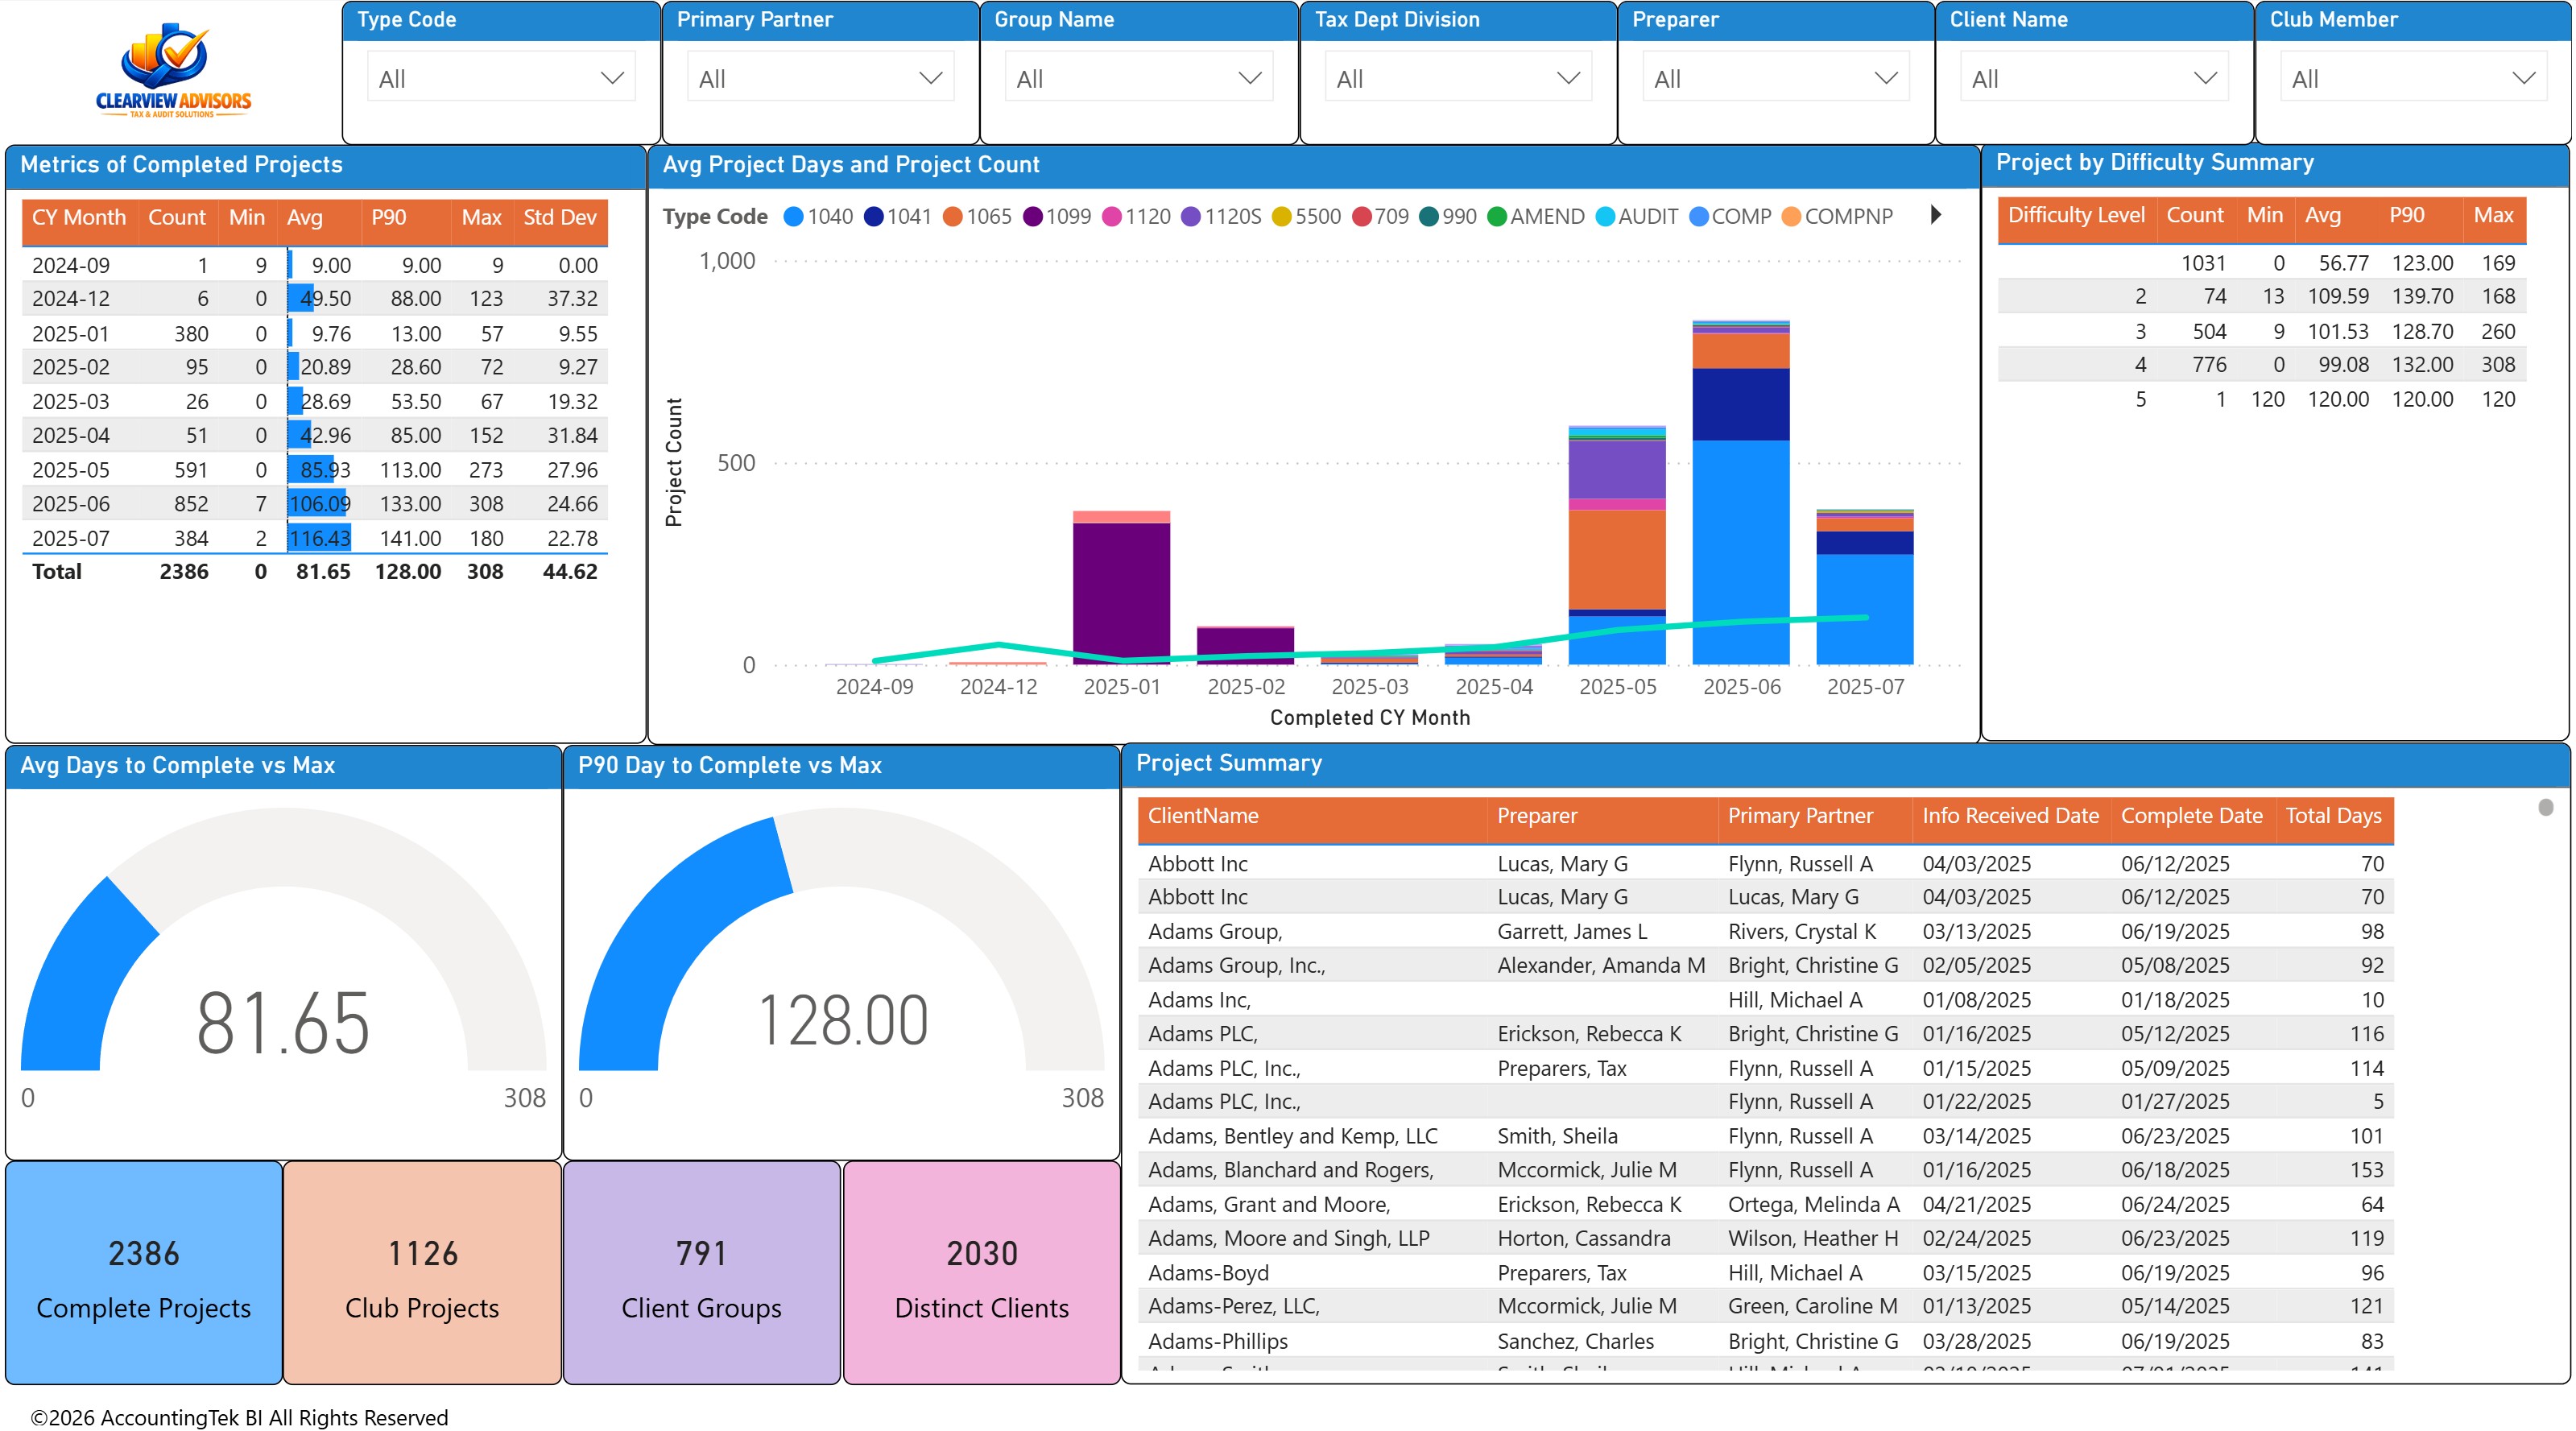Image resolution: width=2576 pixels, height=1431 pixels.
Task: Select the 1040 legend color marker
Action: [793, 217]
